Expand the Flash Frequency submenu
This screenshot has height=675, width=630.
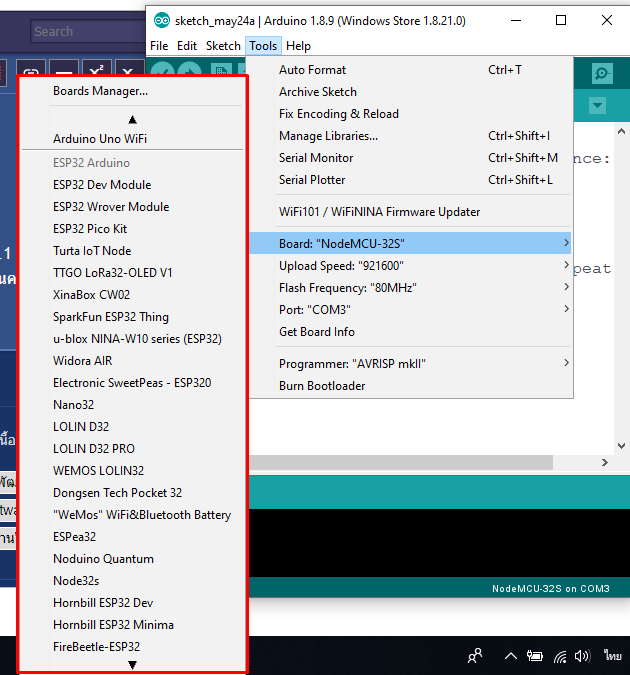(x=411, y=287)
